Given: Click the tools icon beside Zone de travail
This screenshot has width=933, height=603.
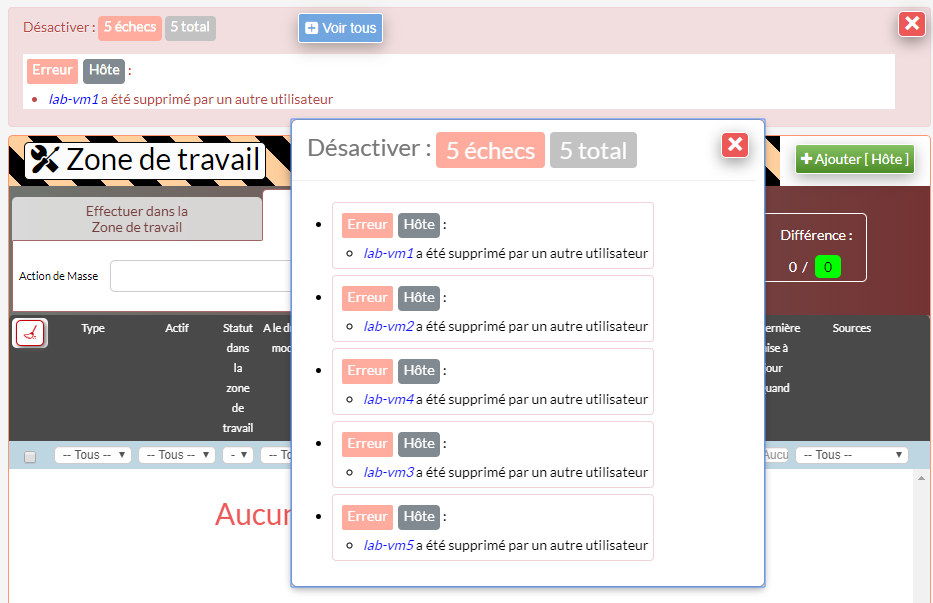Looking at the screenshot, I should 45,160.
